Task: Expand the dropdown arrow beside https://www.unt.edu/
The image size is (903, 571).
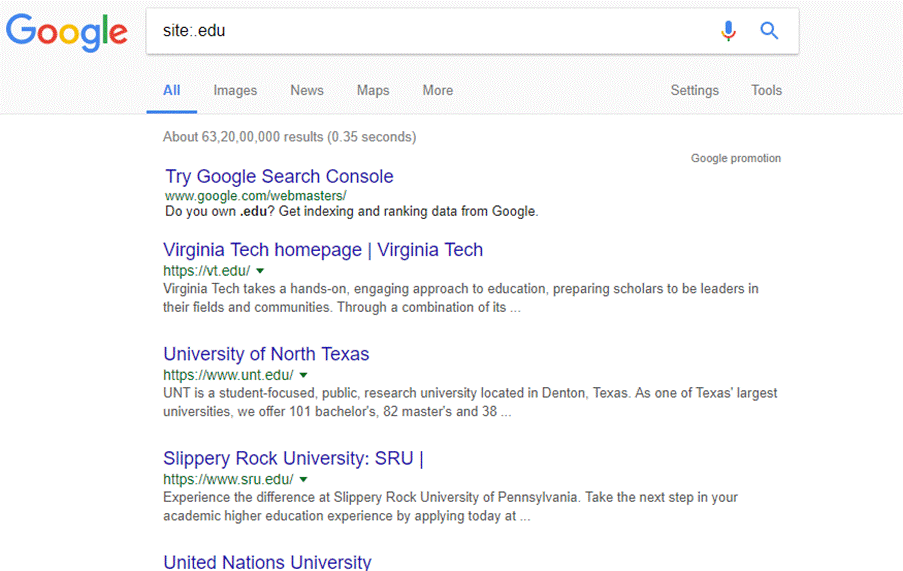Action: 304,376
